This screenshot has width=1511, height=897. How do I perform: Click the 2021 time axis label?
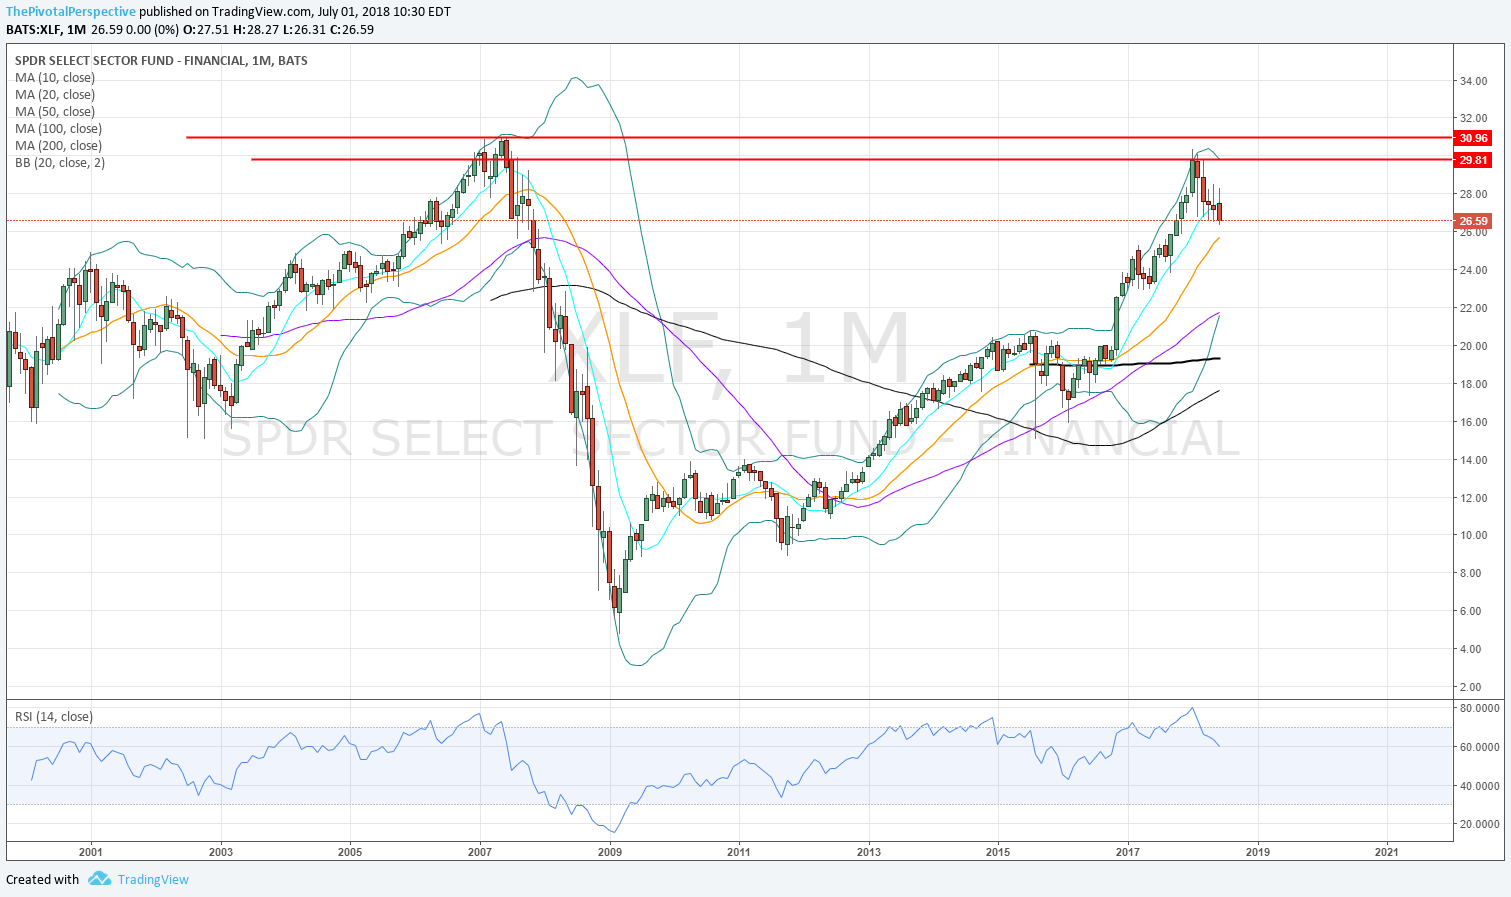click(x=1387, y=852)
